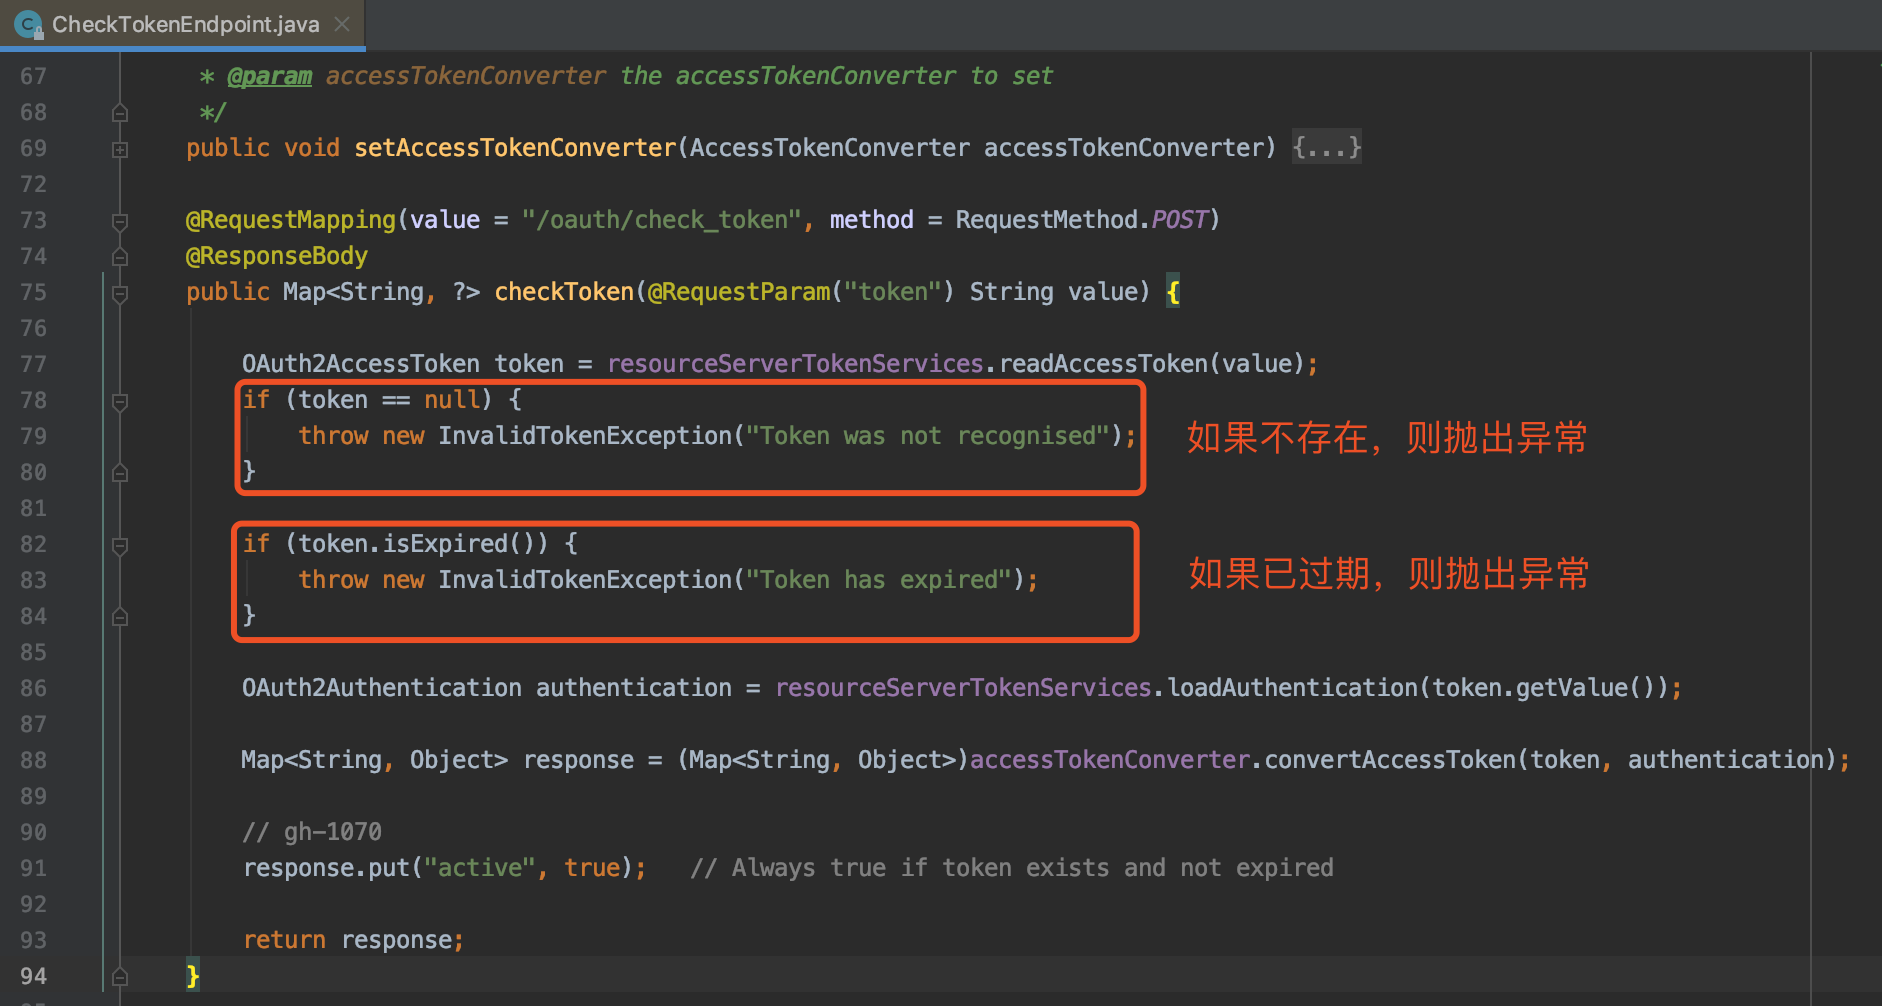Click convertAccessToken method call
Viewport: 1882px width, 1006px height.
coord(1390,760)
